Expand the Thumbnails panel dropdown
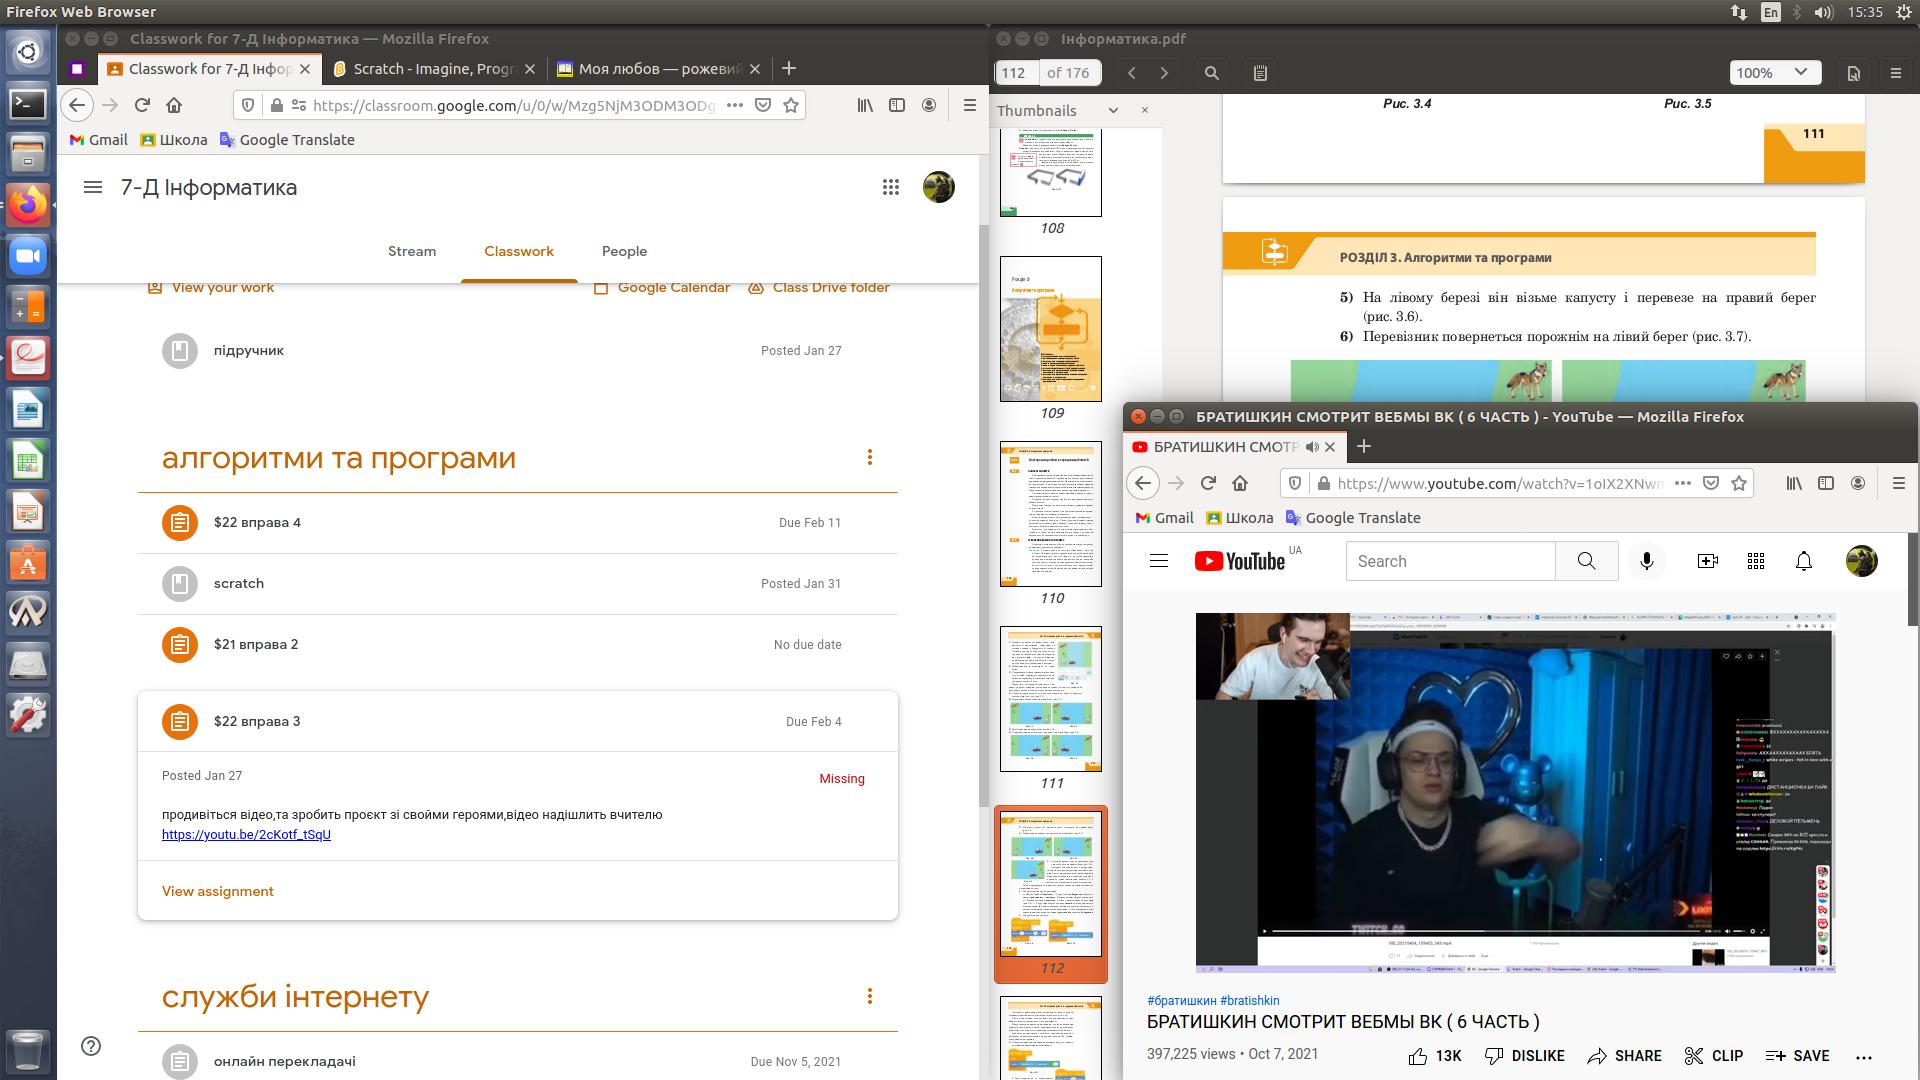This screenshot has height=1080, width=1920. pos(1113,110)
